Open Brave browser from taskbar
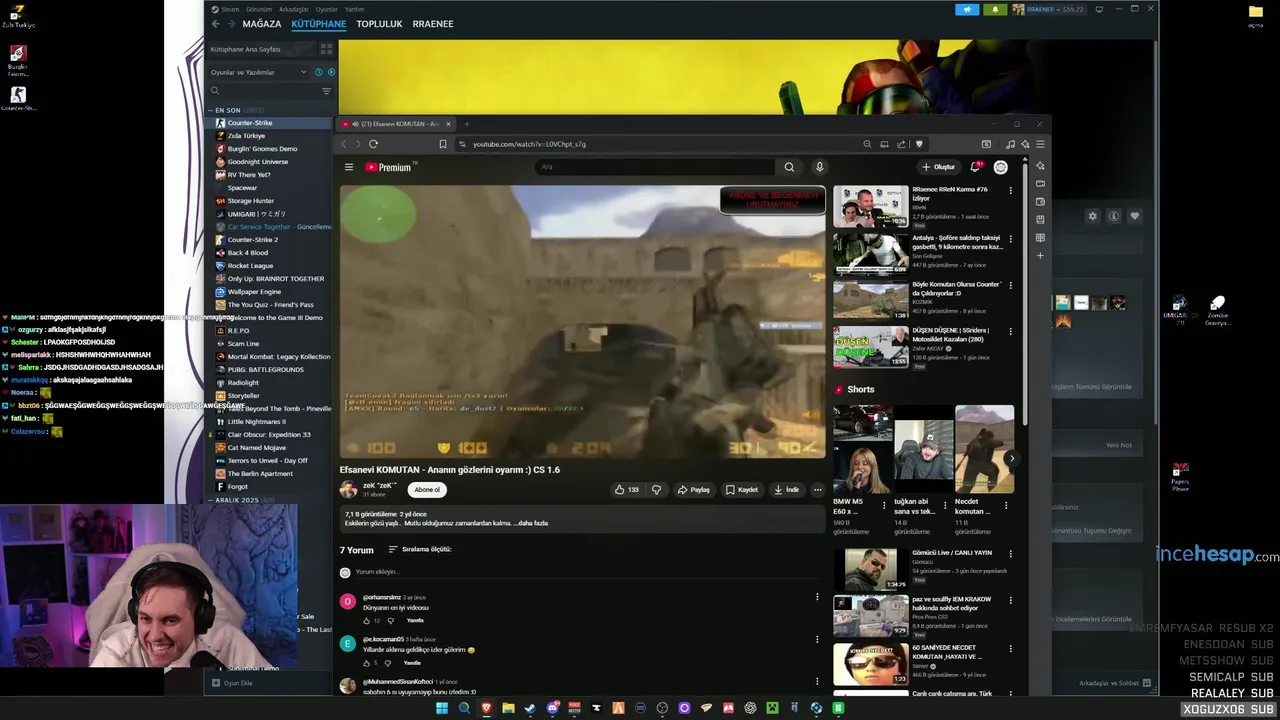The width and height of the screenshot is (1280, 720). 486,708
